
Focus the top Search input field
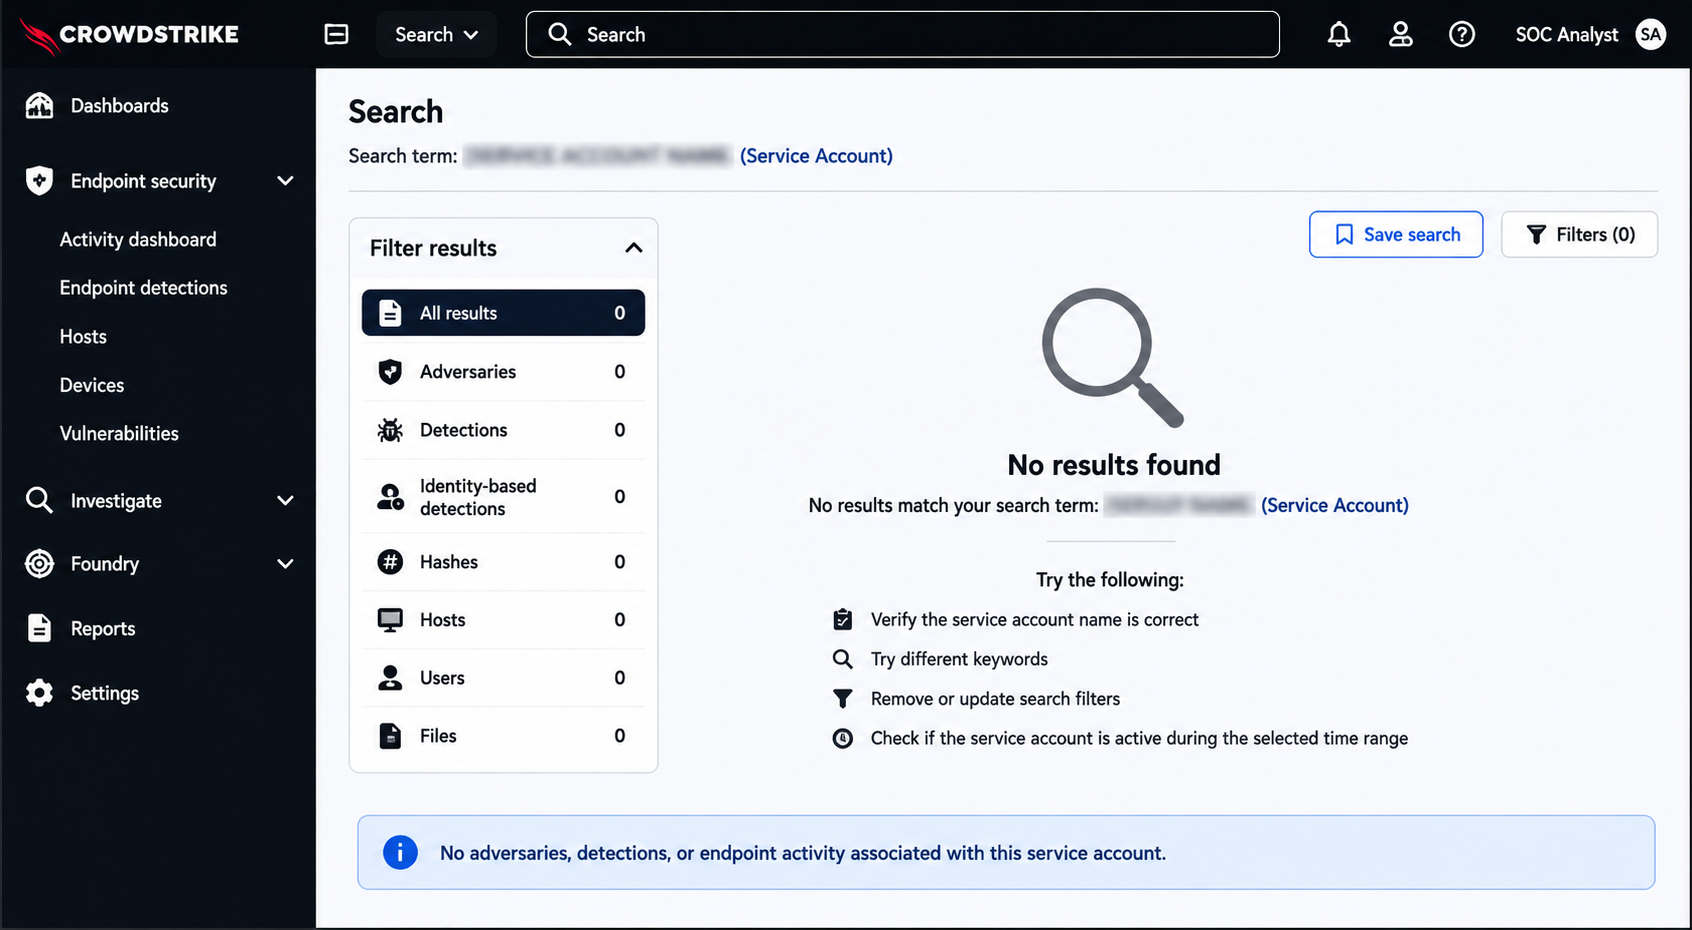pyautogui.click(x=902, y=34)
